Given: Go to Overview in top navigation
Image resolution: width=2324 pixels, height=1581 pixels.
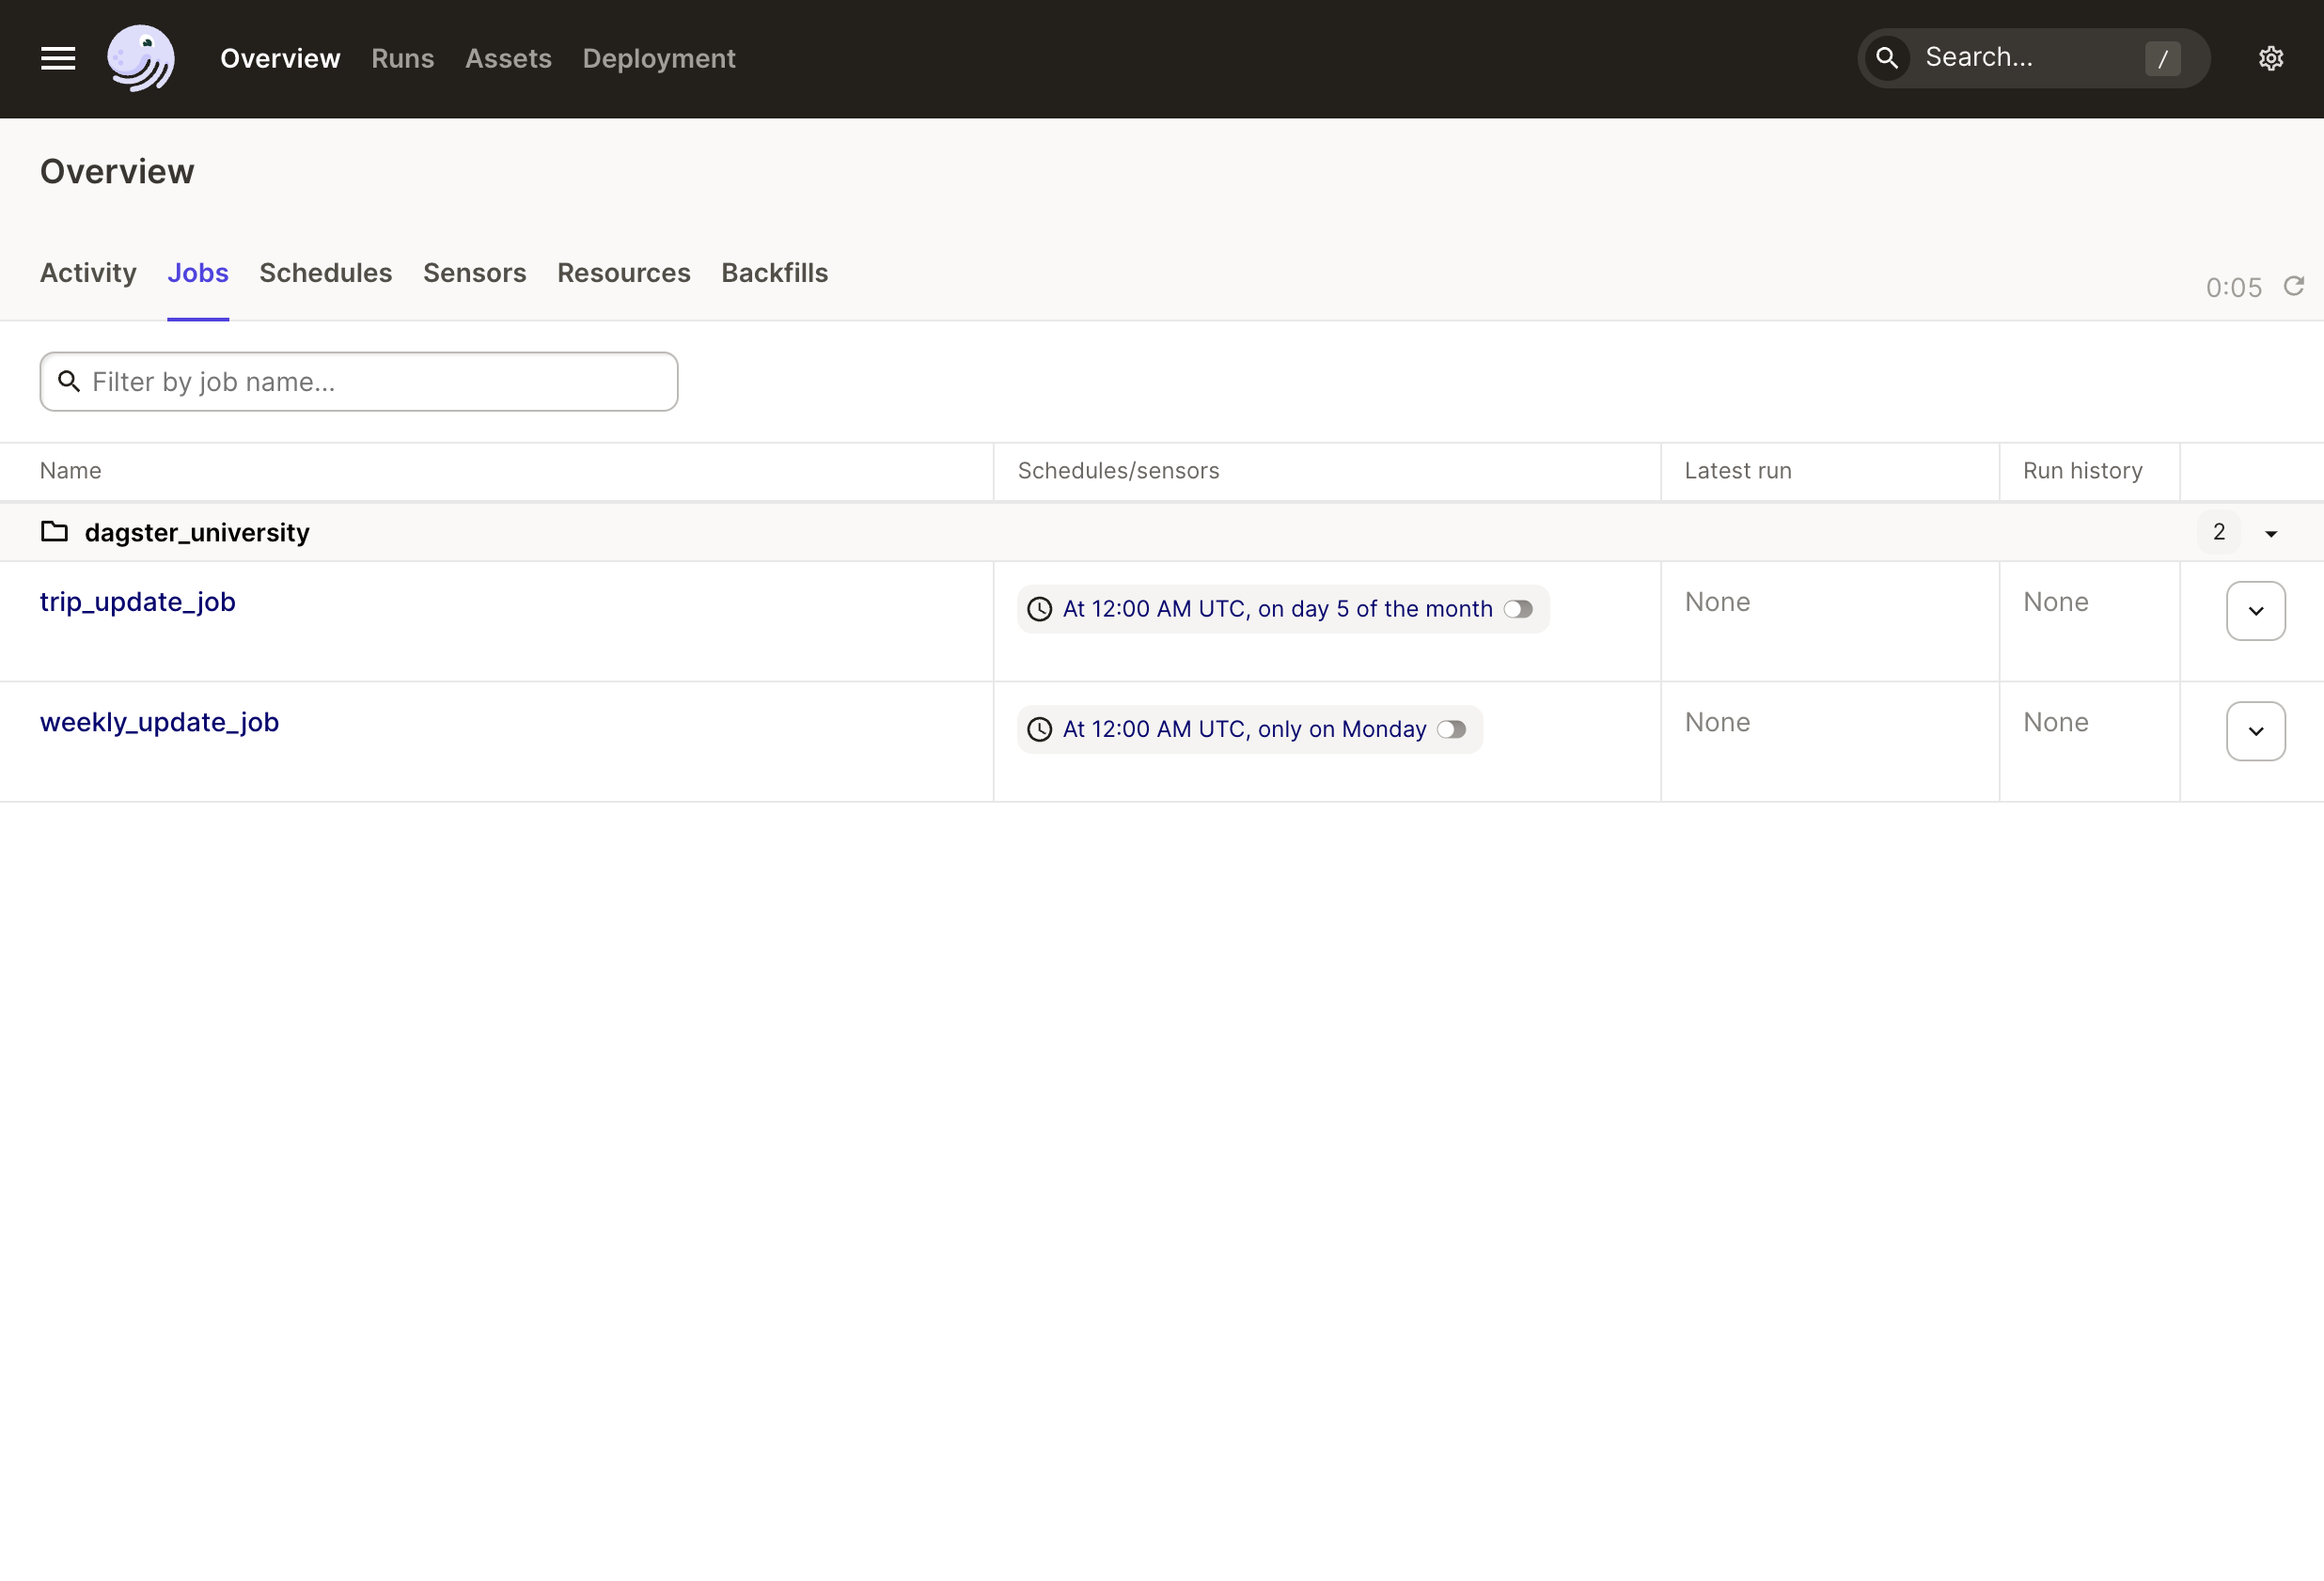Looking at the screenshot, I should [280, 58].
